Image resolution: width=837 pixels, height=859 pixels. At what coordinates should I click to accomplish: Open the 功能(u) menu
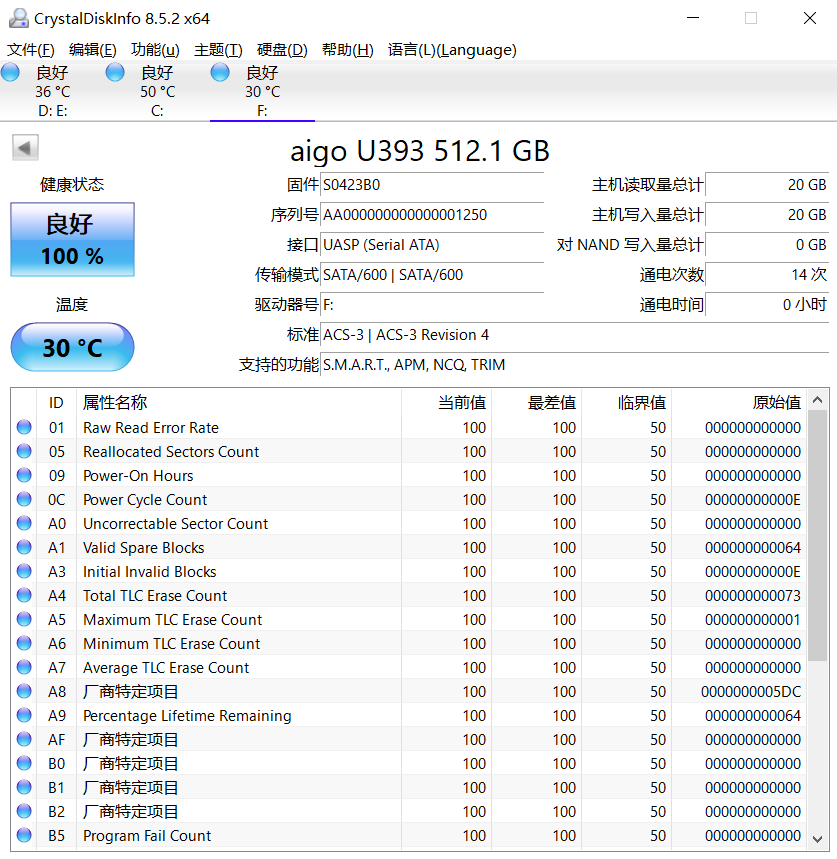tap(155, 50)
